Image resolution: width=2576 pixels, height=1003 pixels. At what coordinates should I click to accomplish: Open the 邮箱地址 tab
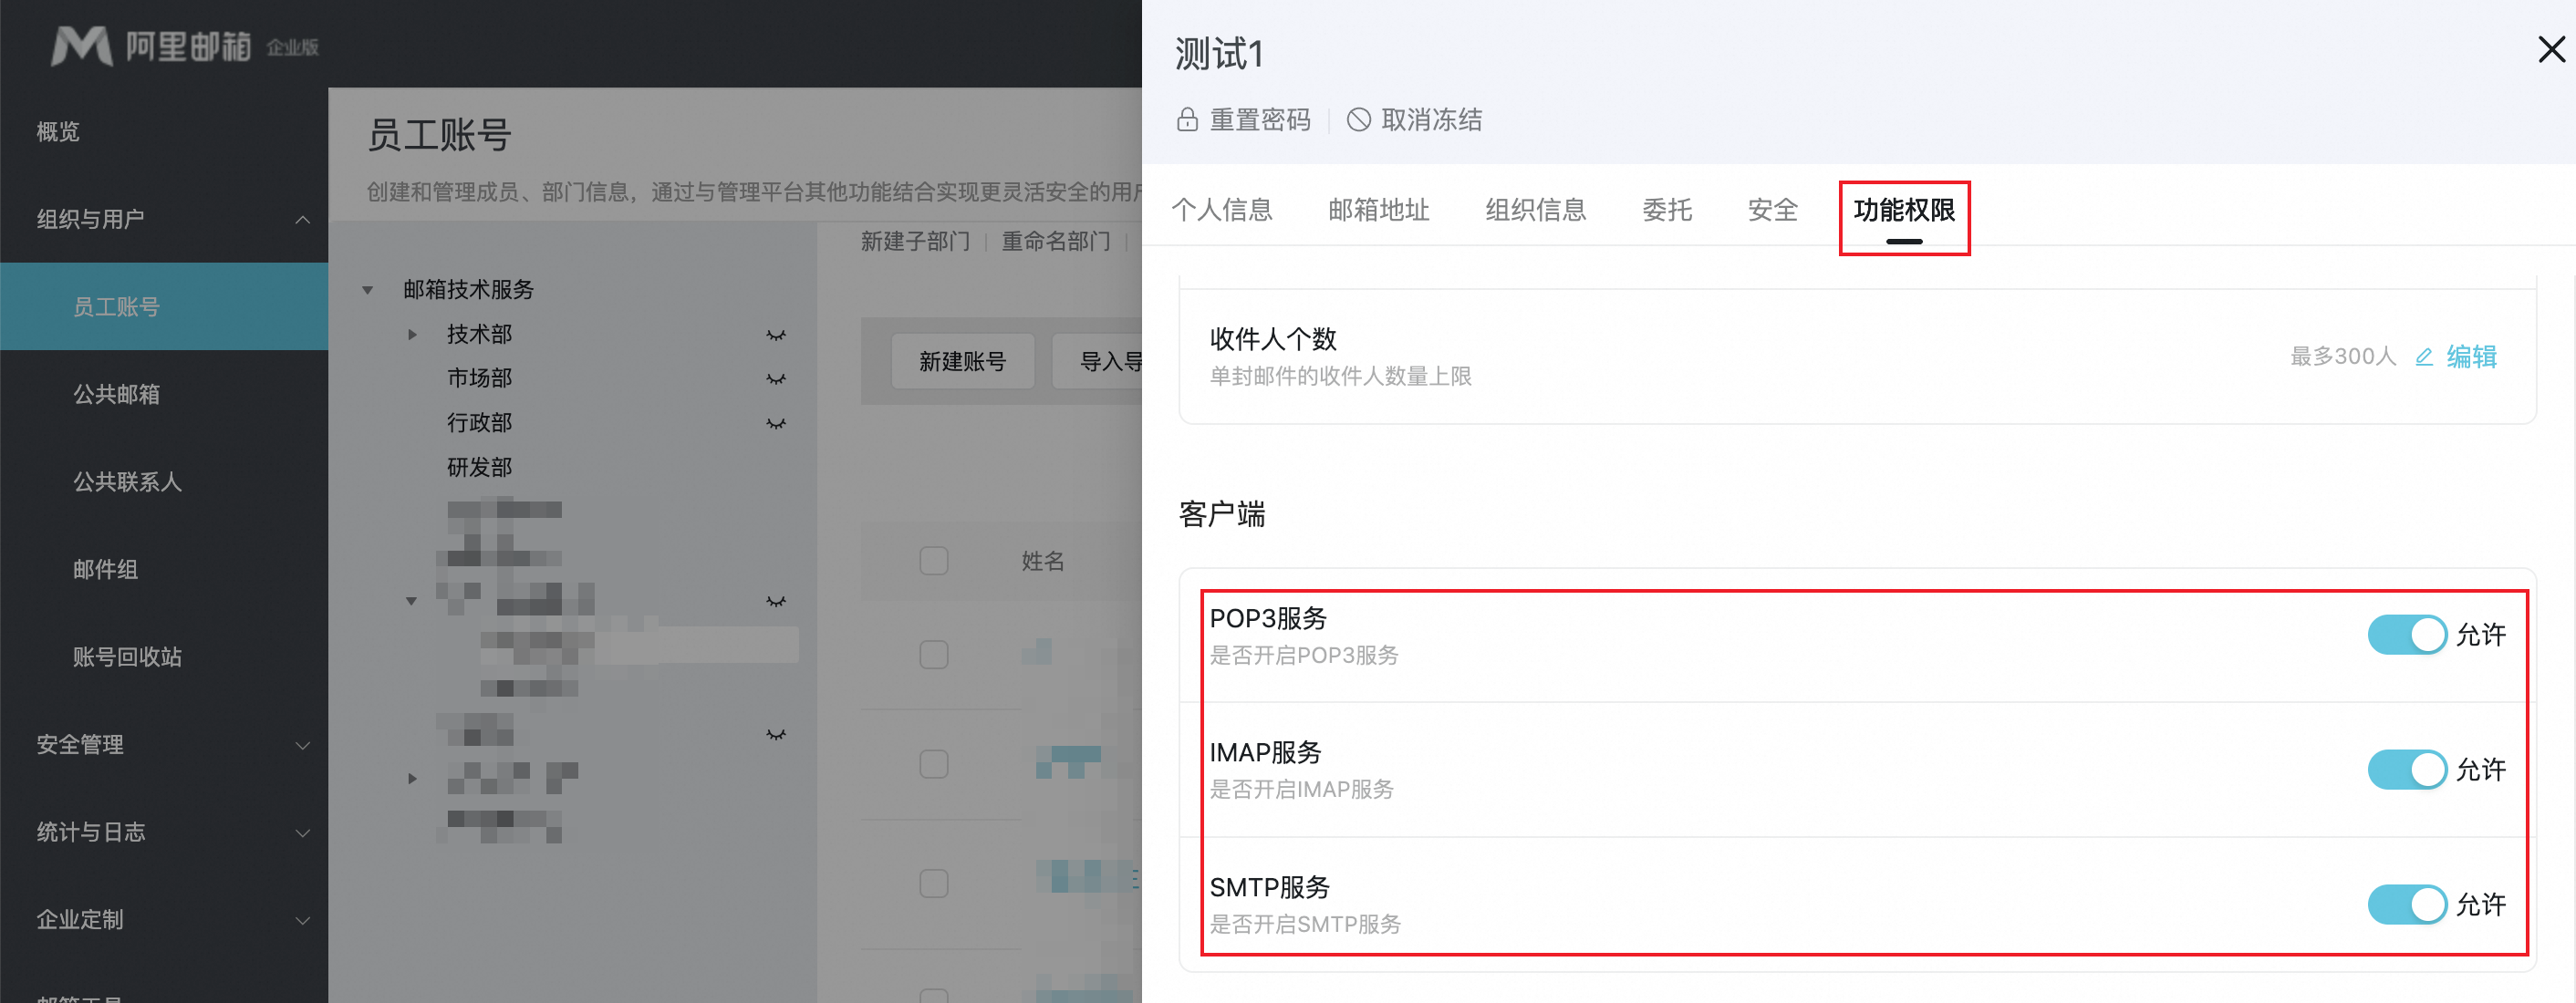1378,210
